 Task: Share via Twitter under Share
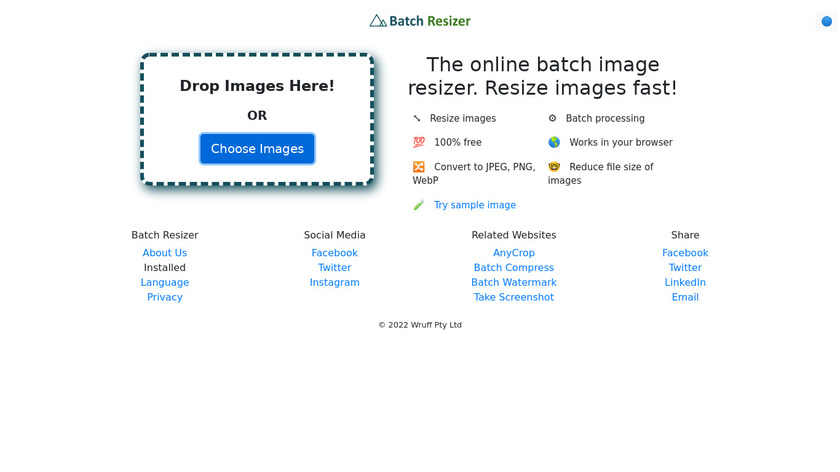point(685,267)
